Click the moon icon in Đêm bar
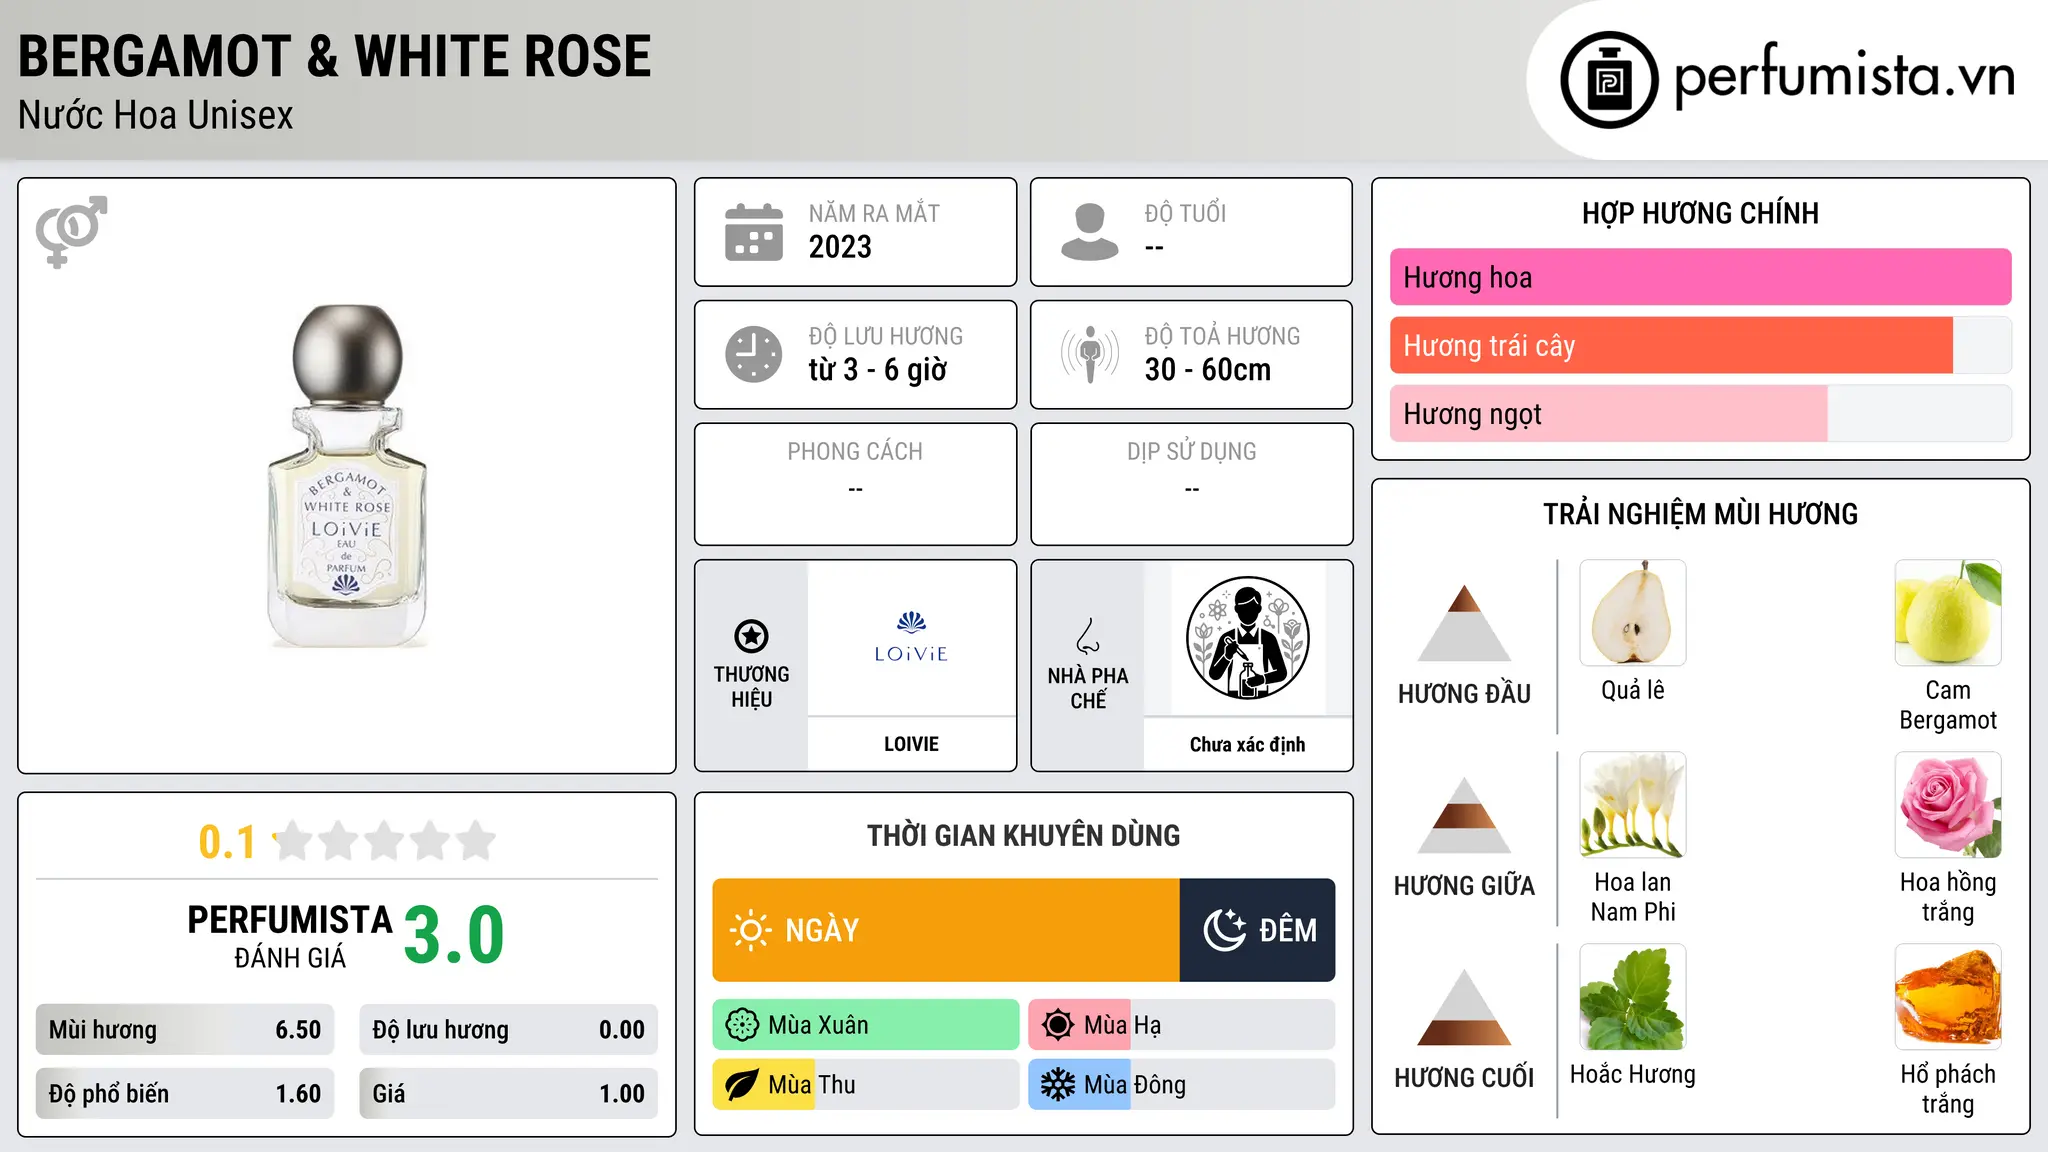 tap(1224, 930)
